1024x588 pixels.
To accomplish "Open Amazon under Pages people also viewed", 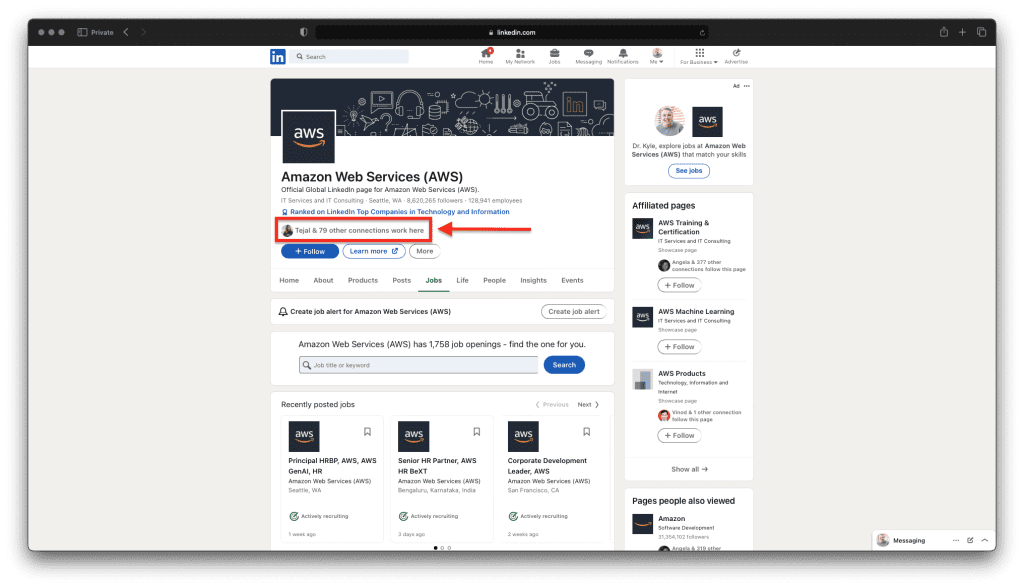I will [x=671, y=519].
